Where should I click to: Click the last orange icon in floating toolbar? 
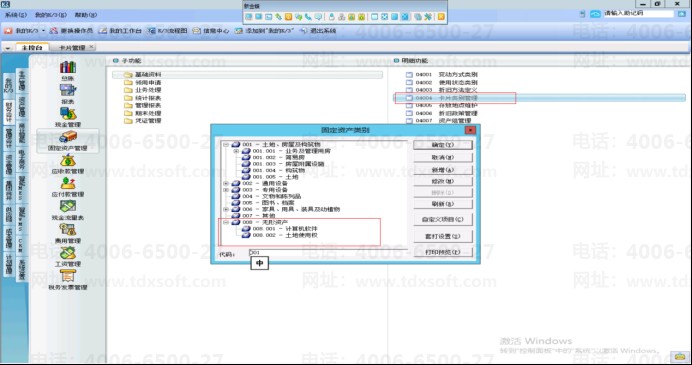click(x=440, y=17)
